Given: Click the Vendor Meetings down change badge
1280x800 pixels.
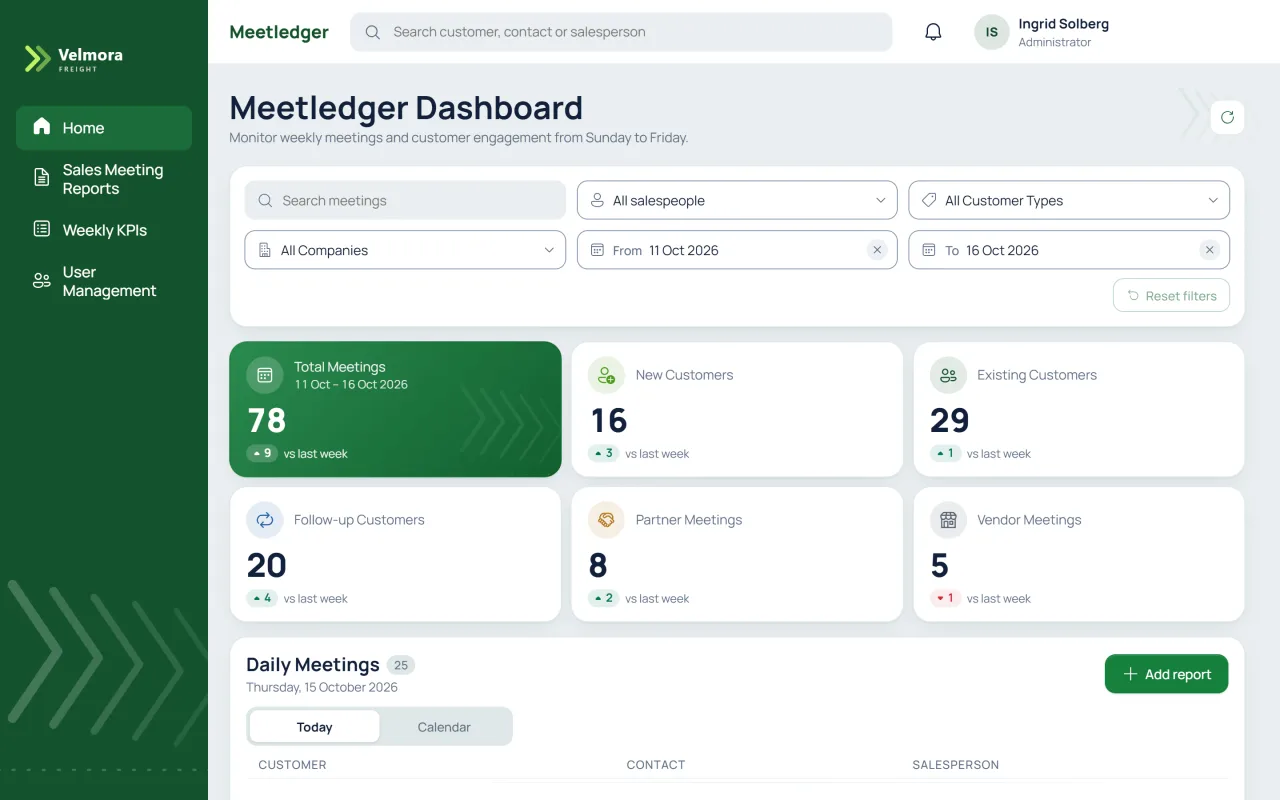Looking at the screenshot, I should 945,598.
